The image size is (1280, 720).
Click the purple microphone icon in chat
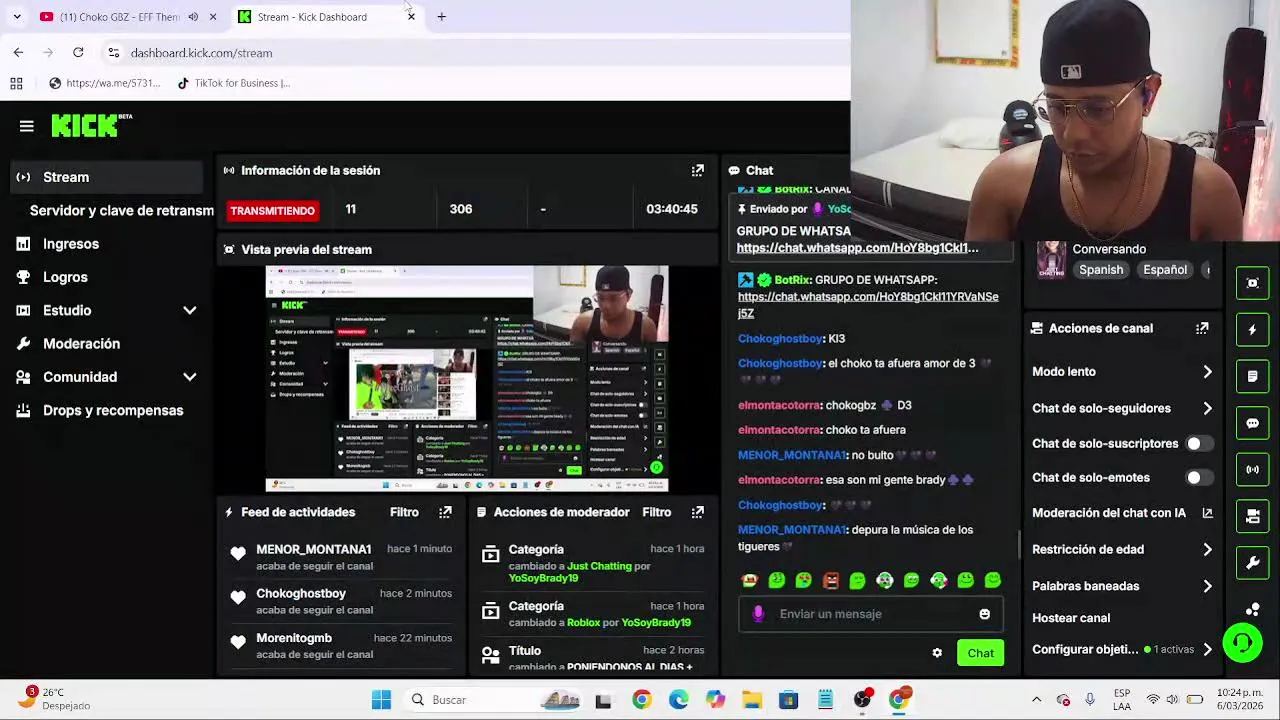[758, 614]
